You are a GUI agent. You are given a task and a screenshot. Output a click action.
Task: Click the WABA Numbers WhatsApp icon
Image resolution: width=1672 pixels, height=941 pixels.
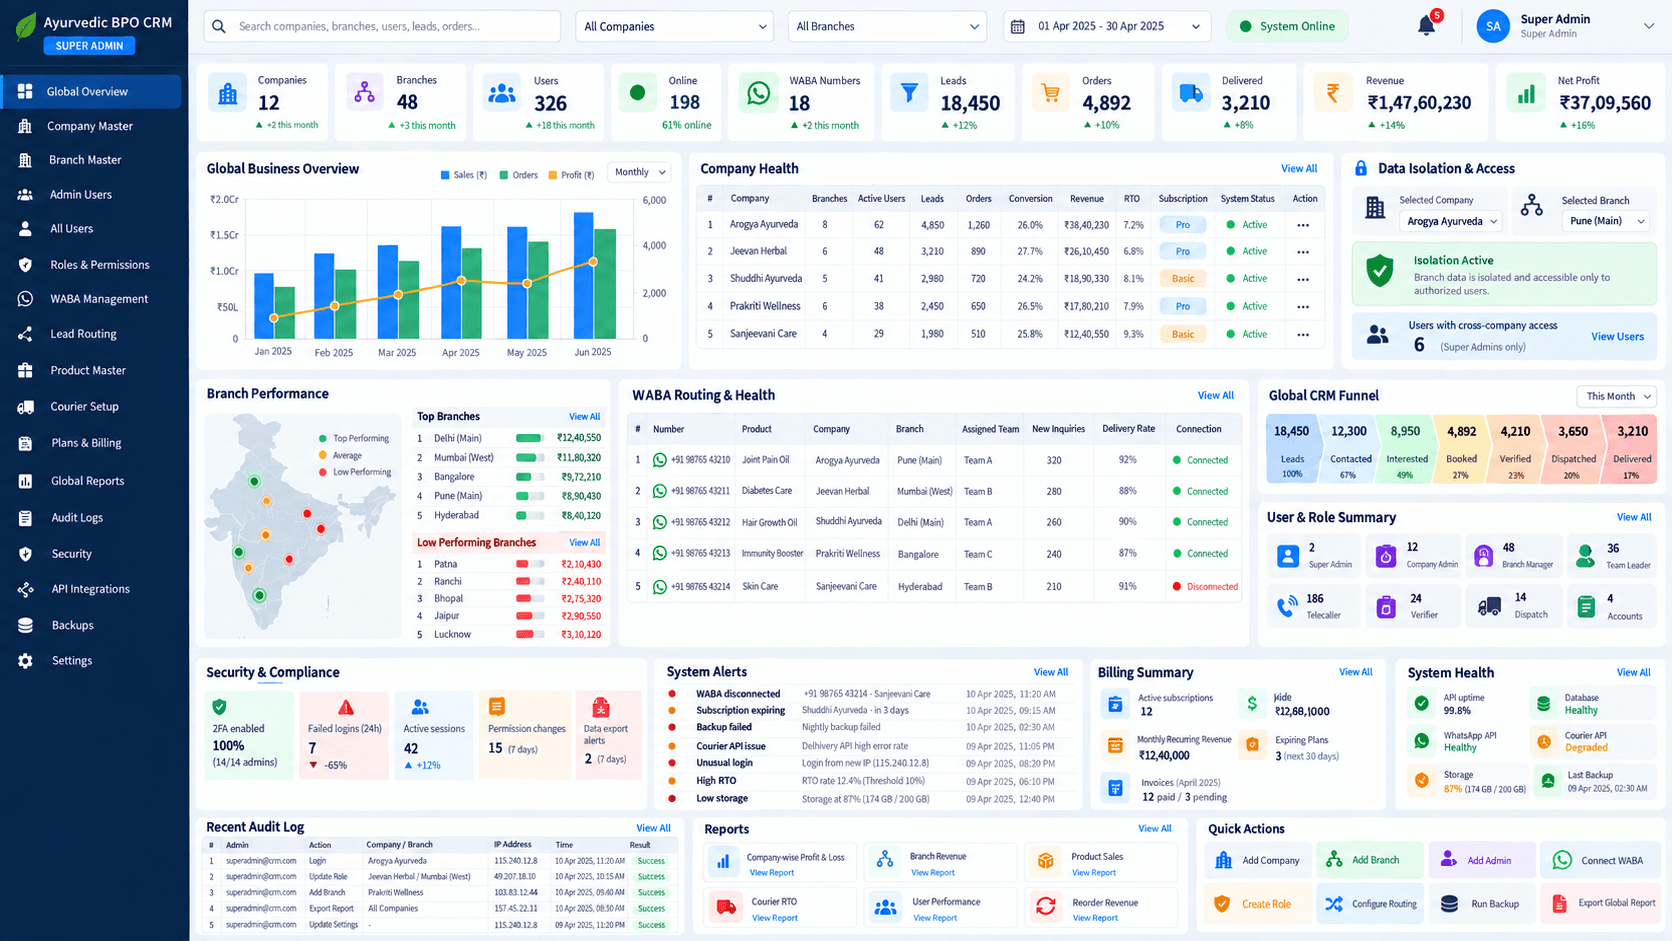[759, 94]
